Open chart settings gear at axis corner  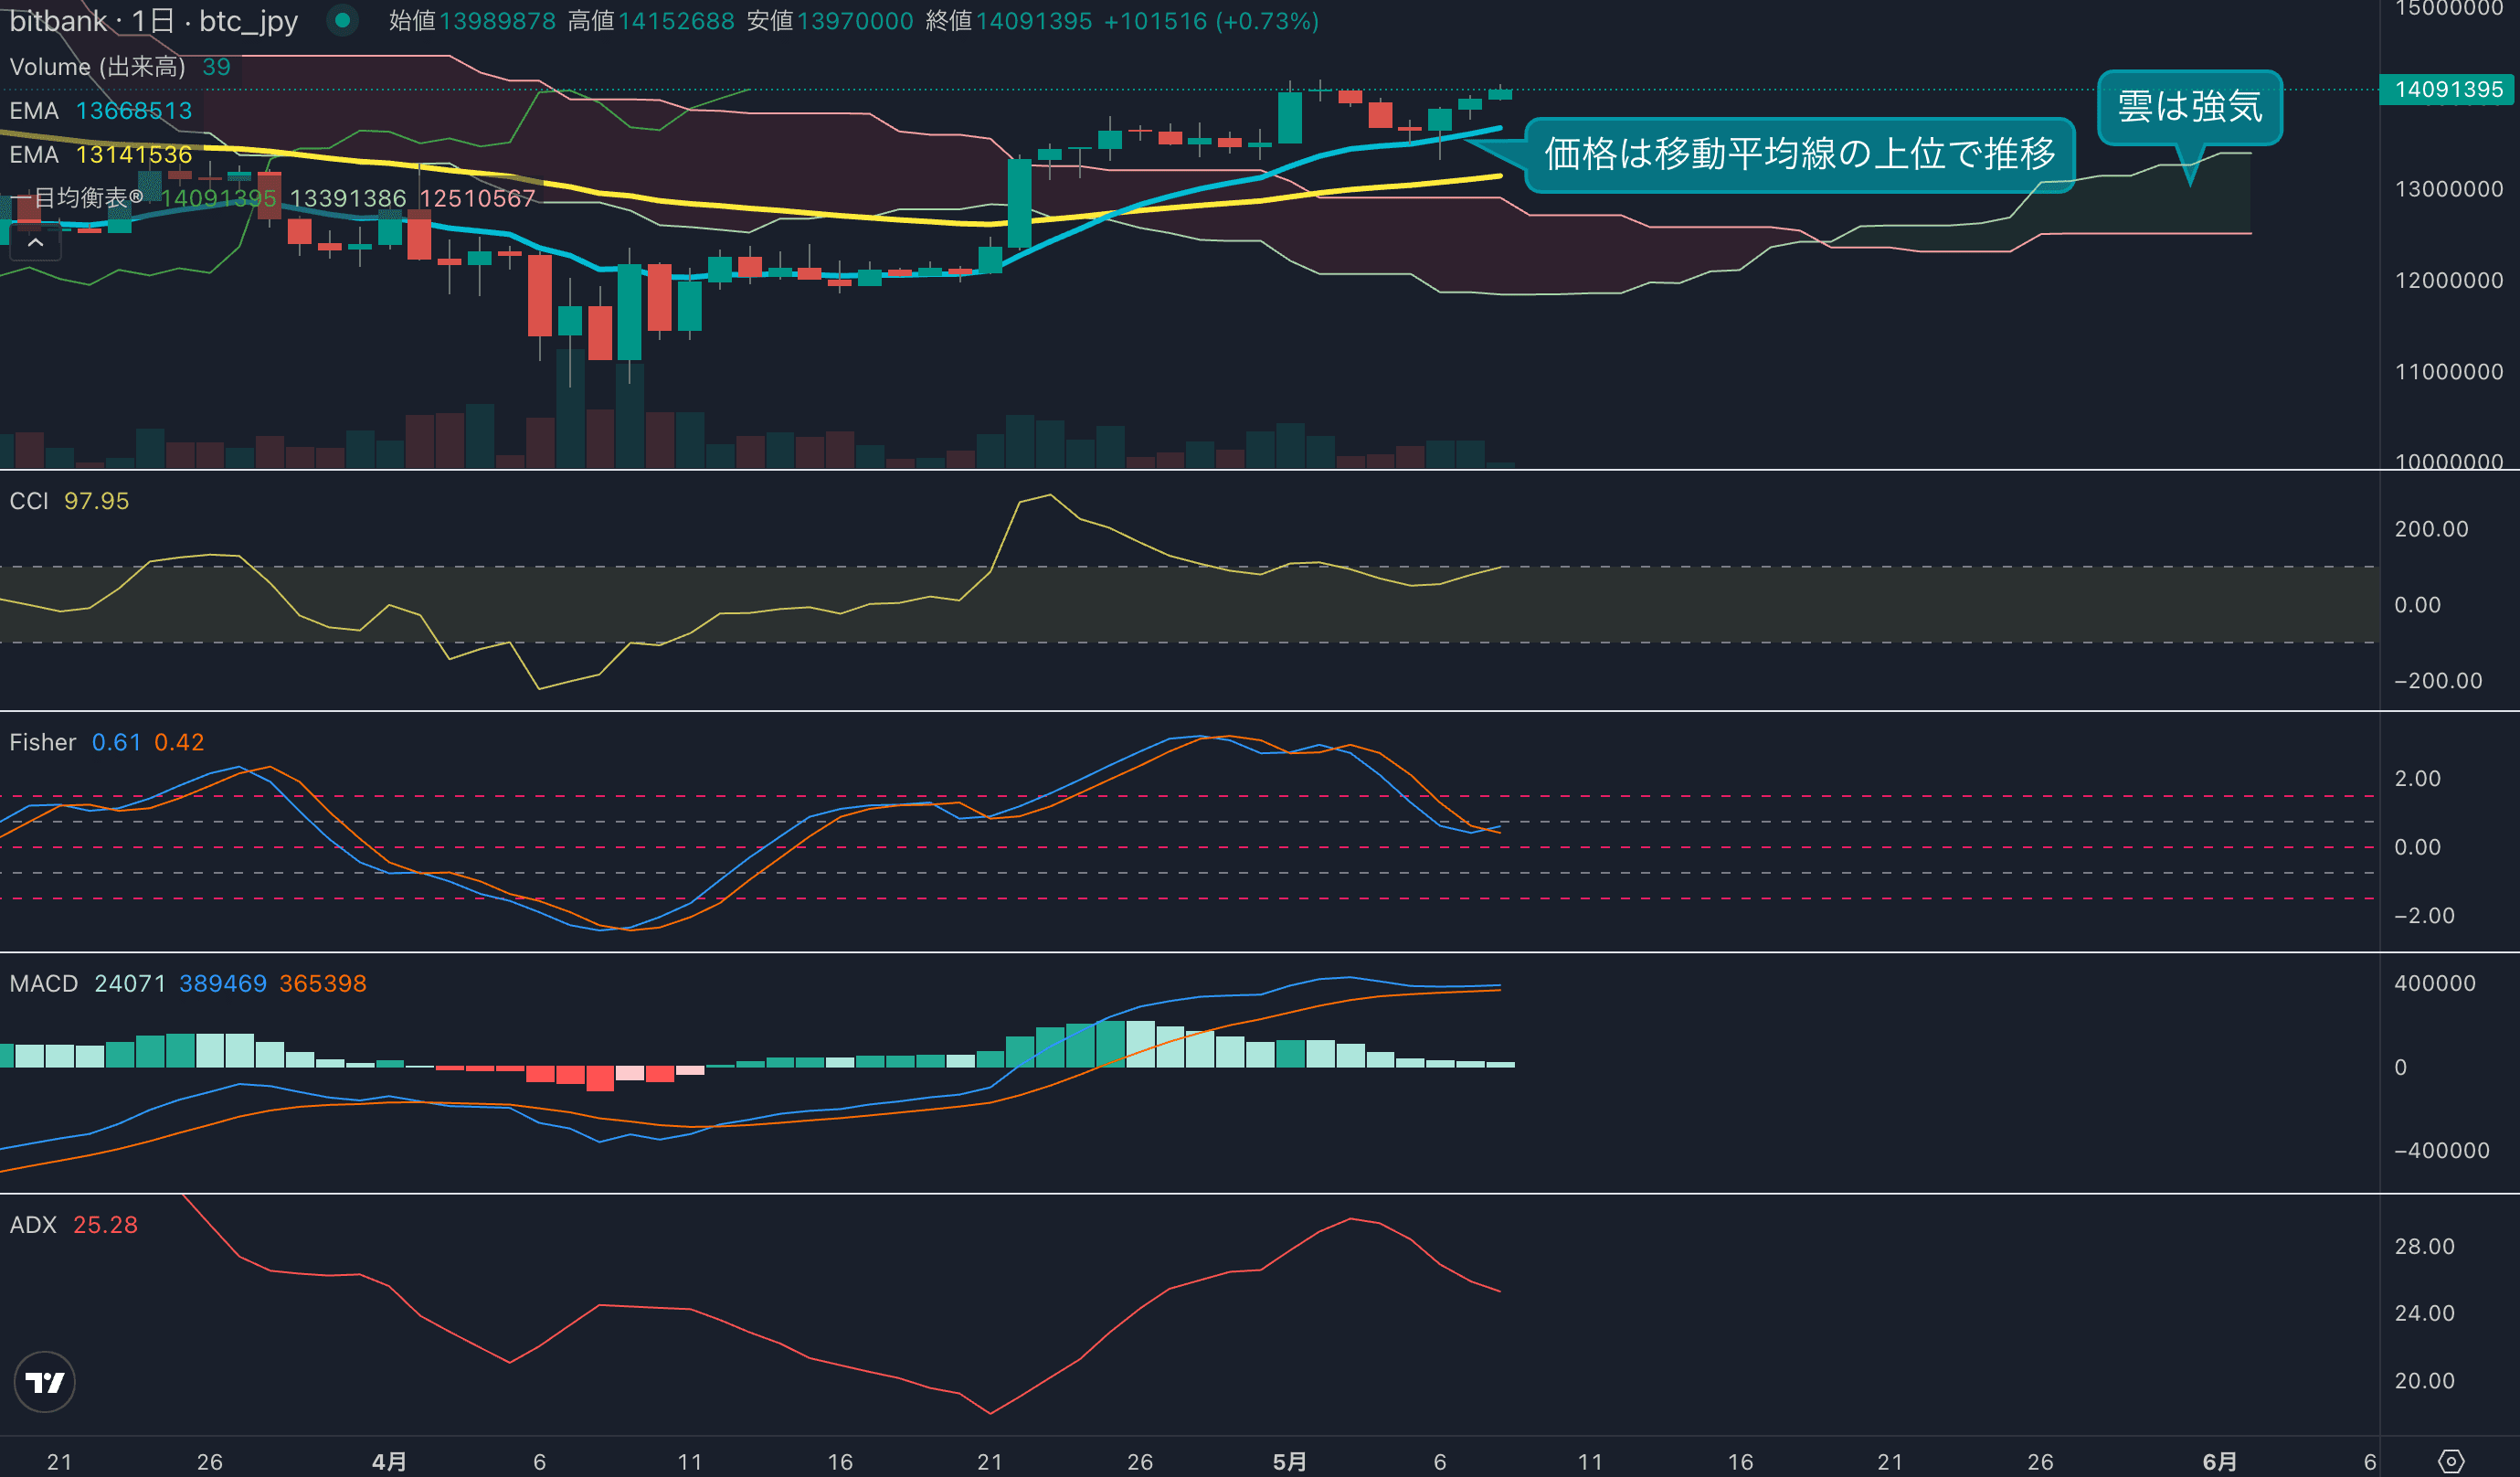(x=2450, y=1461)
